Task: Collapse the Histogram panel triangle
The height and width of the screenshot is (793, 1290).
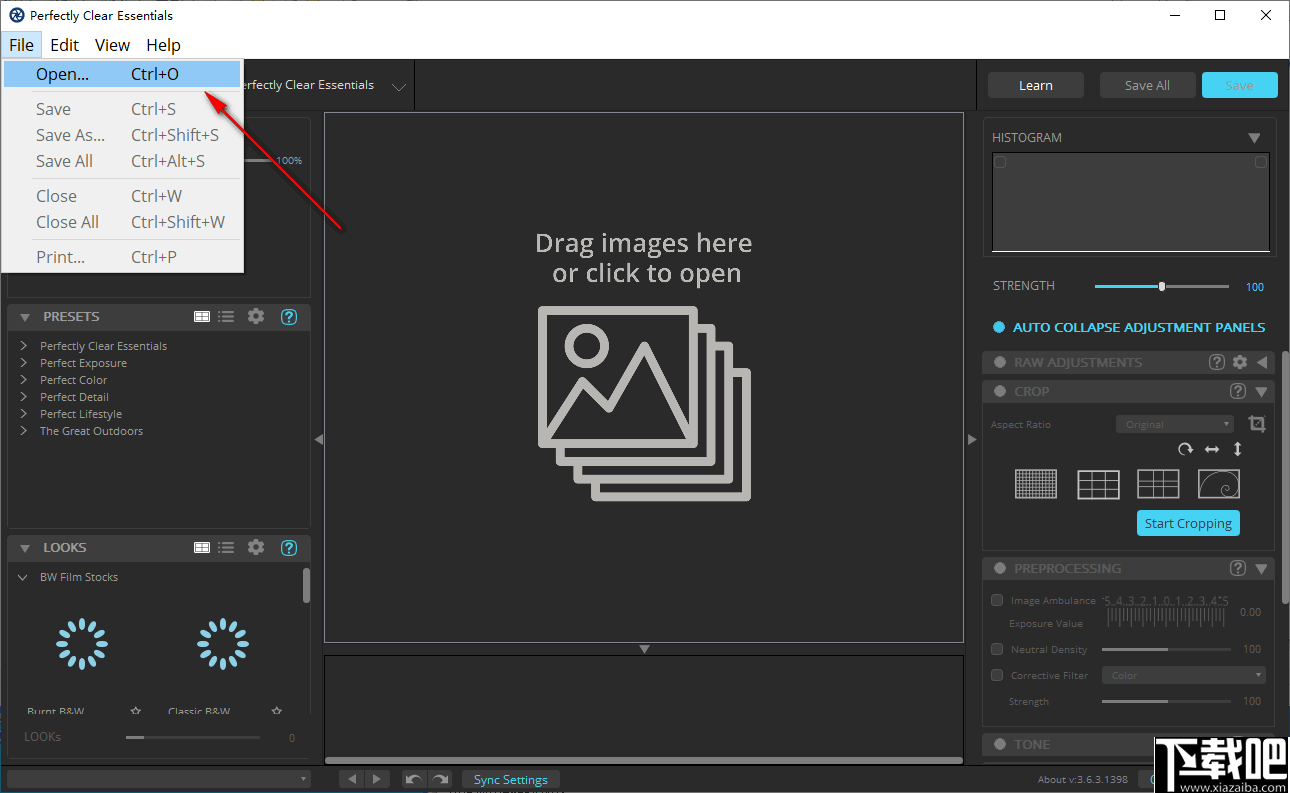Action: (x=1254, y=138)
